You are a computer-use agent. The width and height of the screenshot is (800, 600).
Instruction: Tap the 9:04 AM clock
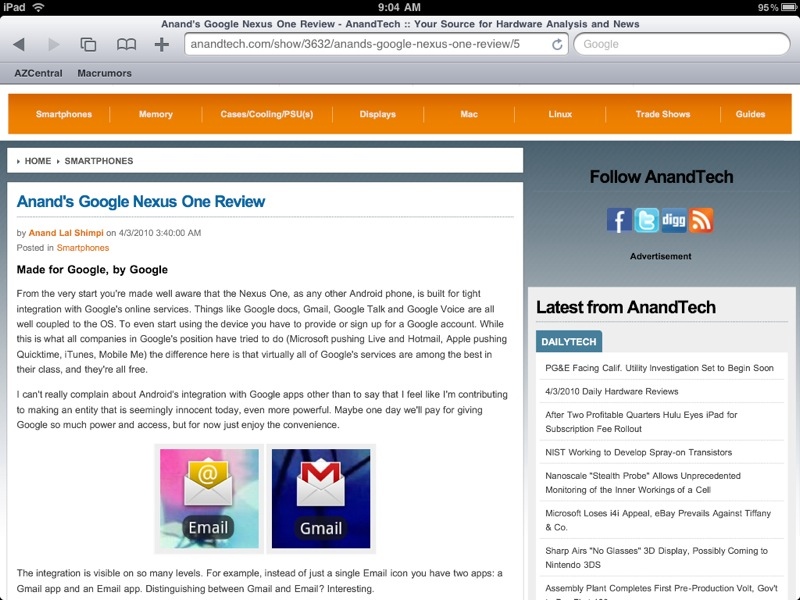[x=399, y=7]
